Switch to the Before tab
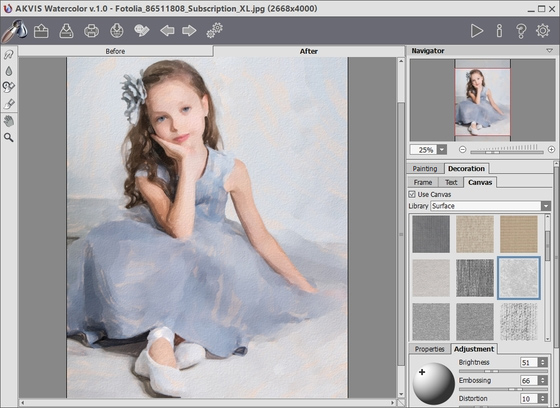 click(115, 51)
